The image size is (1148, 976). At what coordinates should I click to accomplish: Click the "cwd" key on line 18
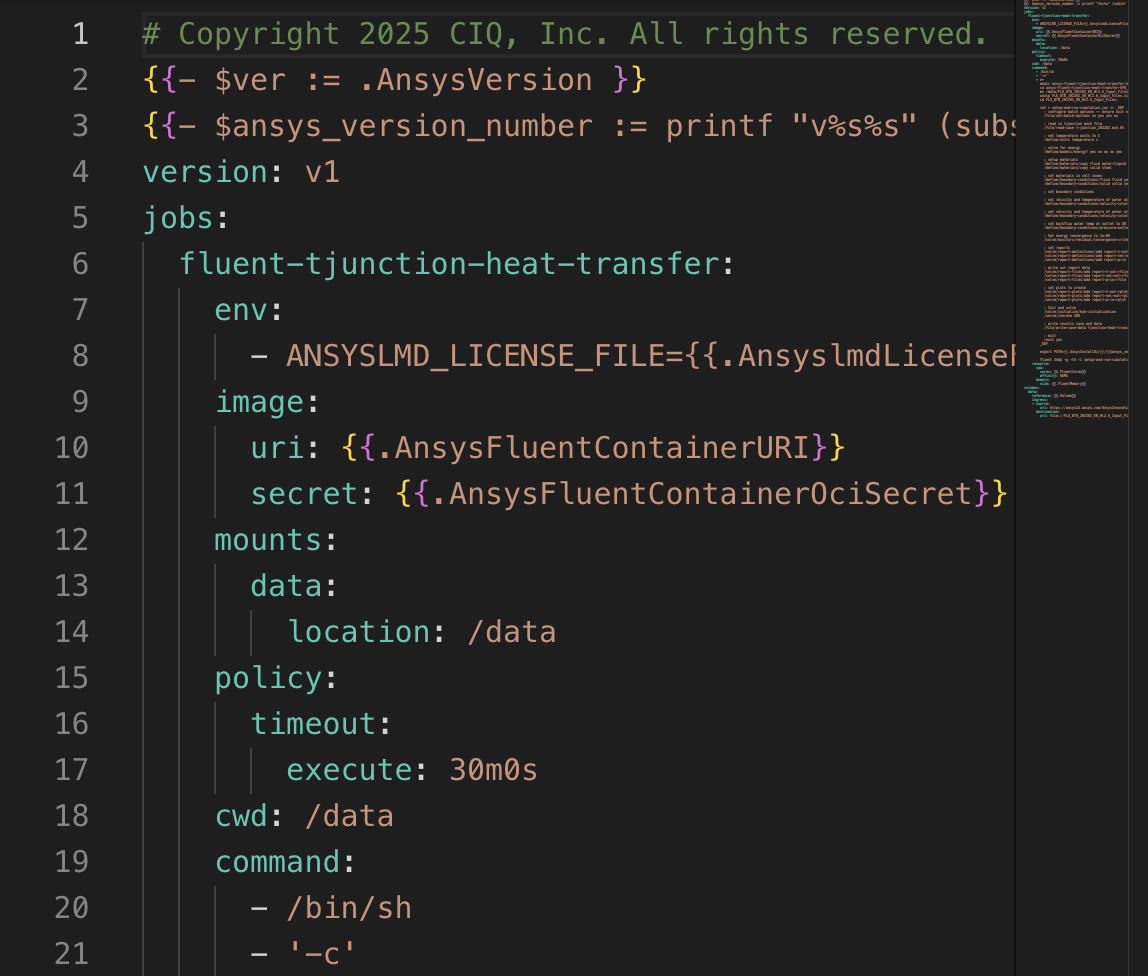click(x=241, y=816)
